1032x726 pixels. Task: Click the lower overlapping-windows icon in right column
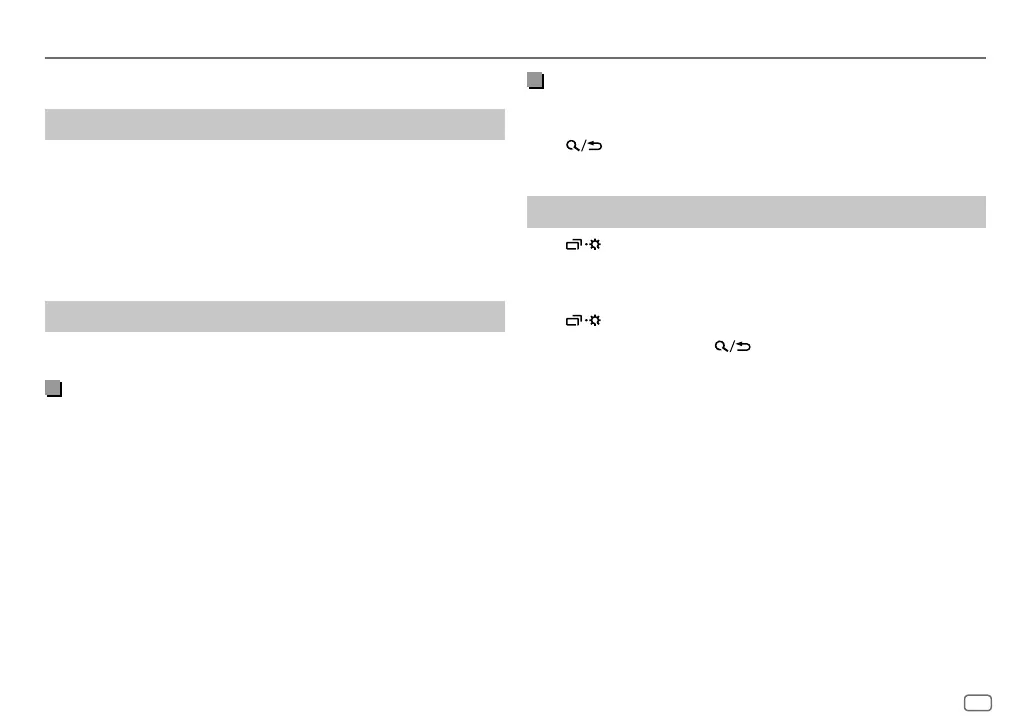572,321
